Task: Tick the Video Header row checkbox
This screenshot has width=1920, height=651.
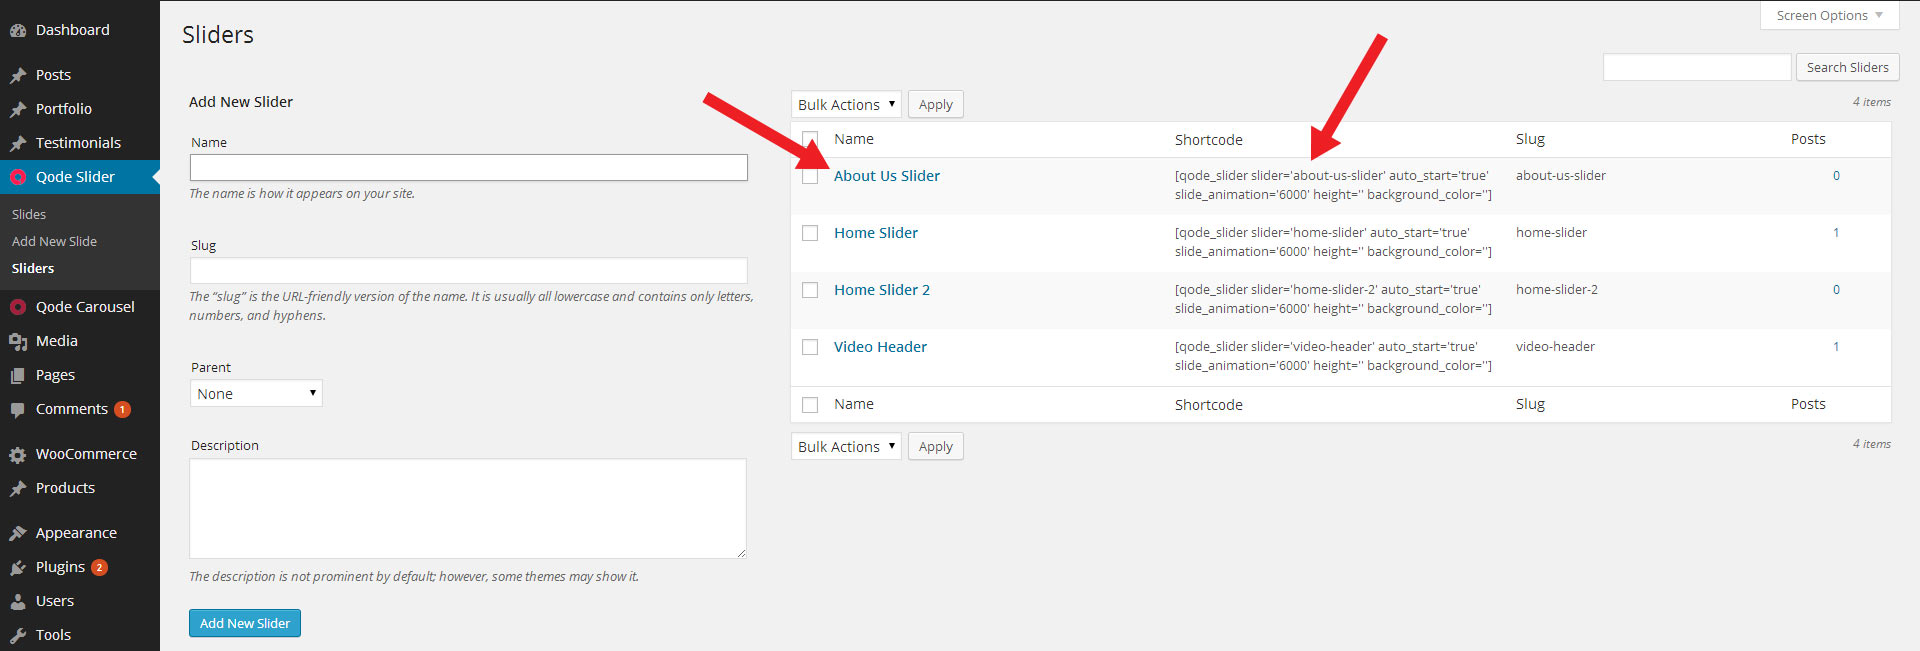Action: pyautogui.click(x=810, y=347)
